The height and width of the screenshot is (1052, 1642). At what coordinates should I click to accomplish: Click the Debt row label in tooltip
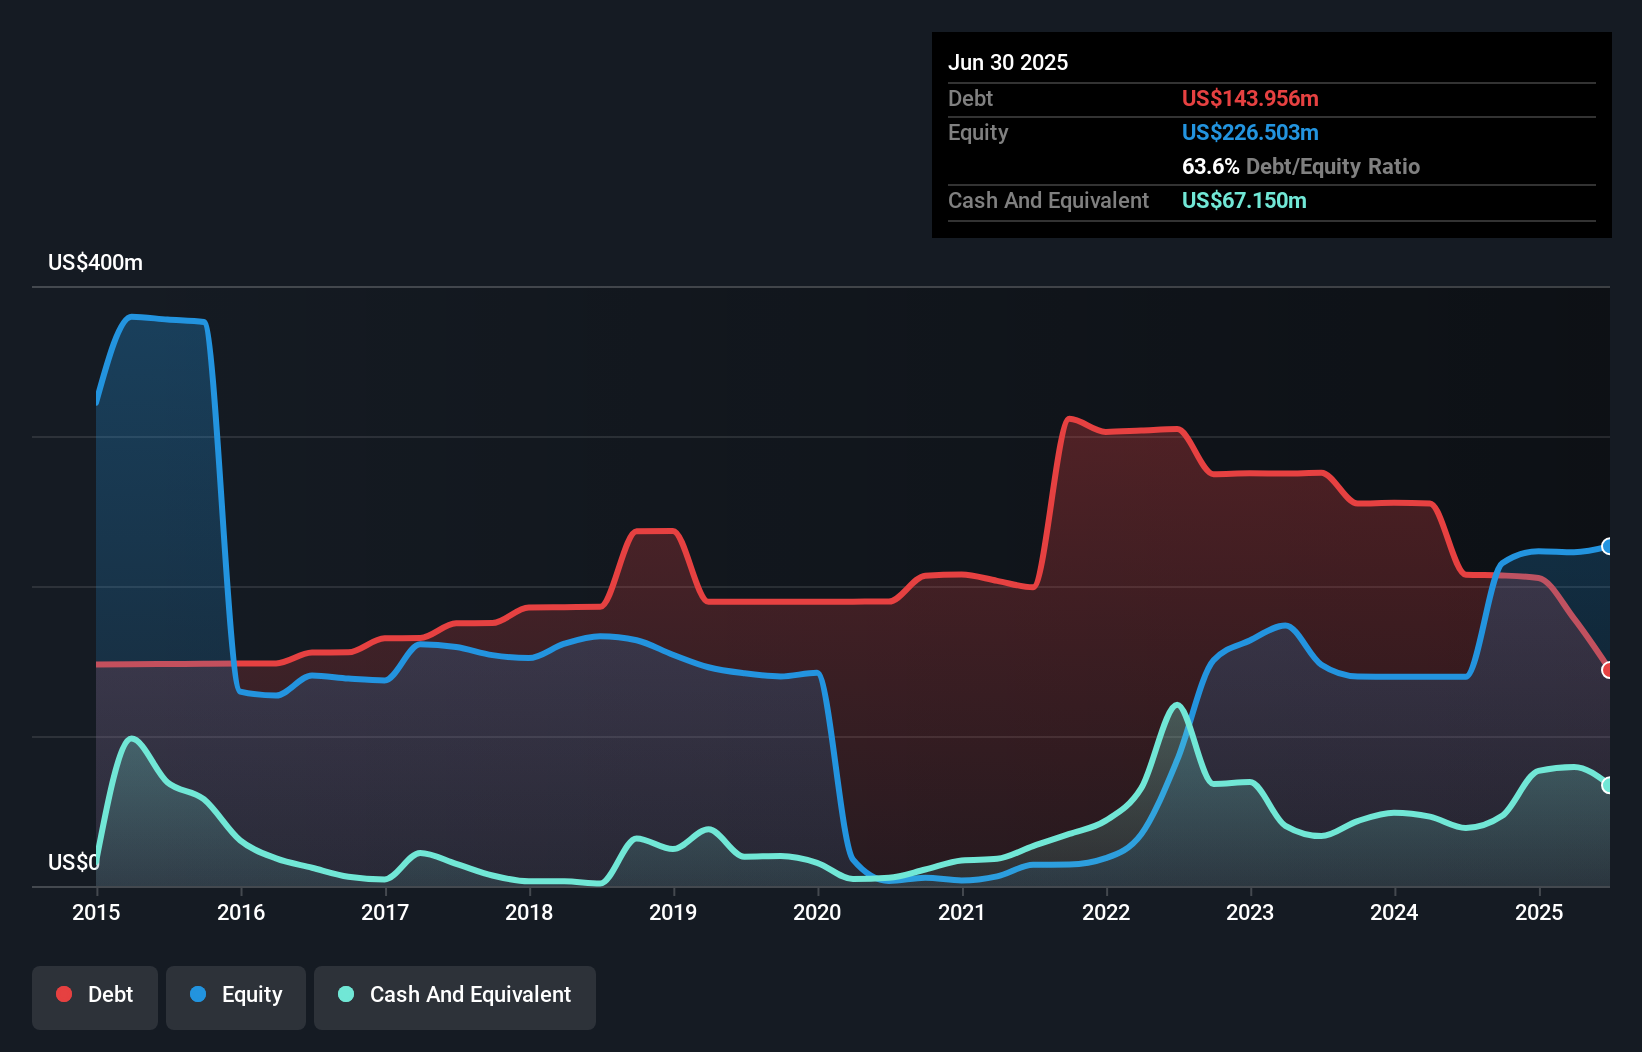(x=970, y=98)
